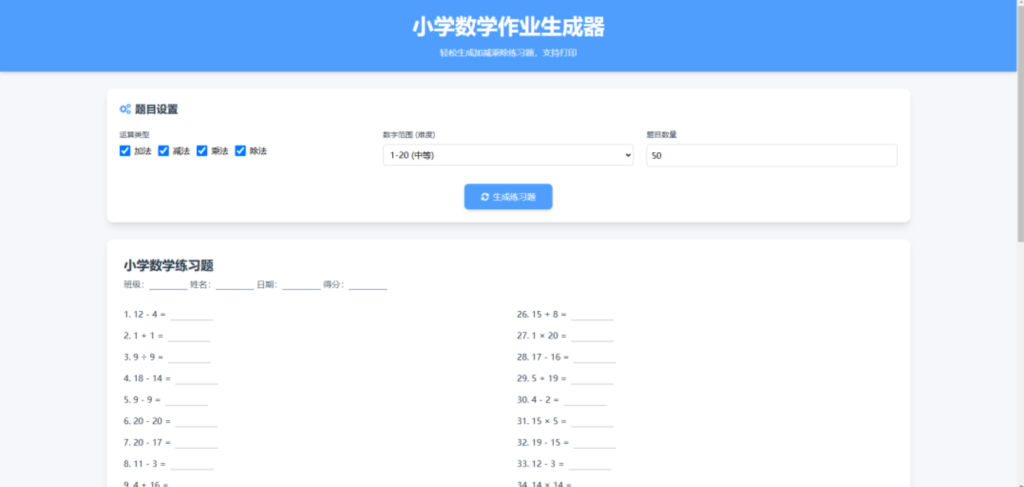Screen dimensions: 1024x487
Task: Click problem 3. 9 ÷ 9 =
Action: pos(143,357)
